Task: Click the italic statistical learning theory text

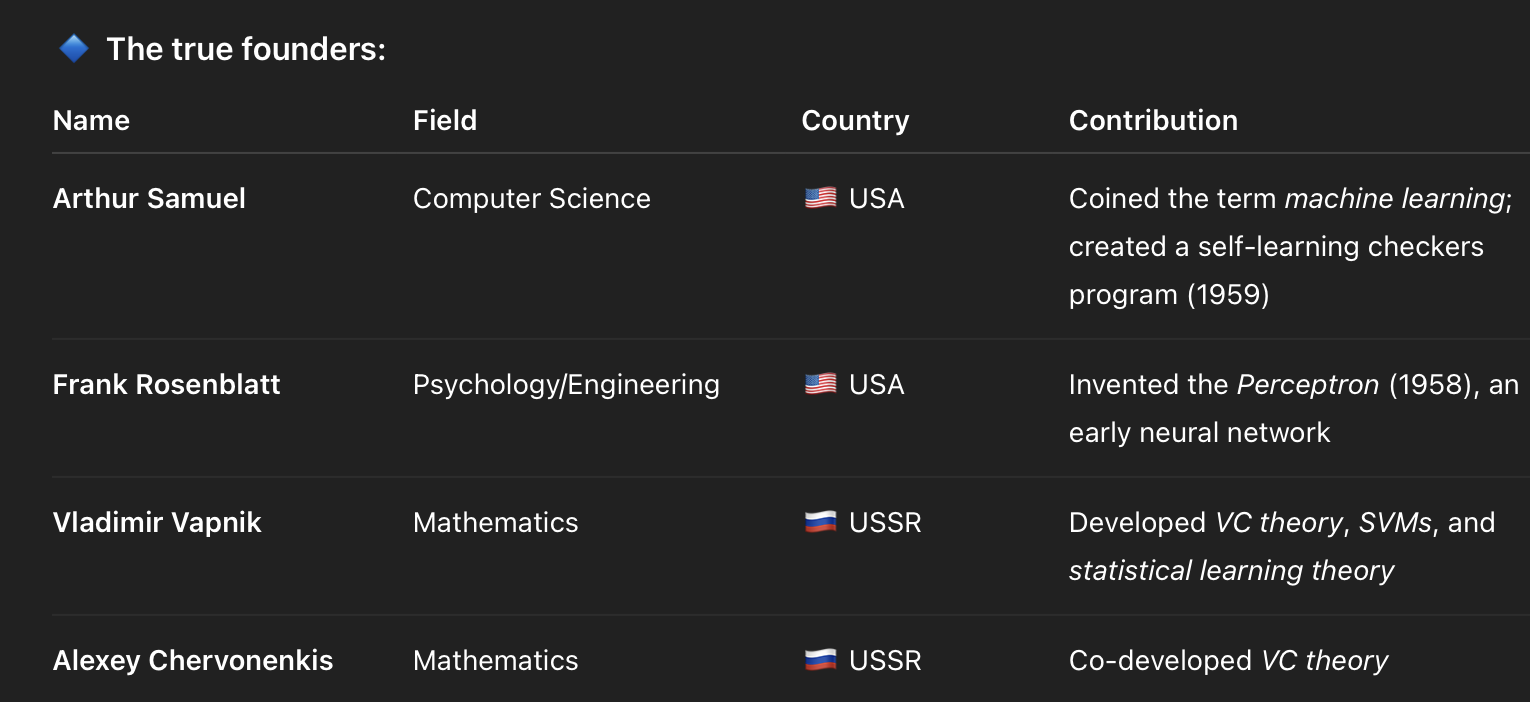Action: pyautogui.click(x=1231, y=570)
